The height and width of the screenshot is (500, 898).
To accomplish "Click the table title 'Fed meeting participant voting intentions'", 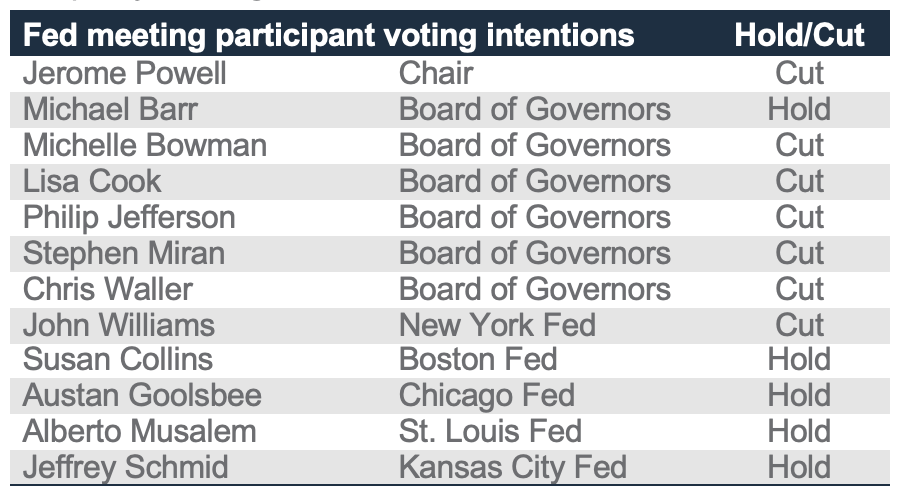I will 328,36.
